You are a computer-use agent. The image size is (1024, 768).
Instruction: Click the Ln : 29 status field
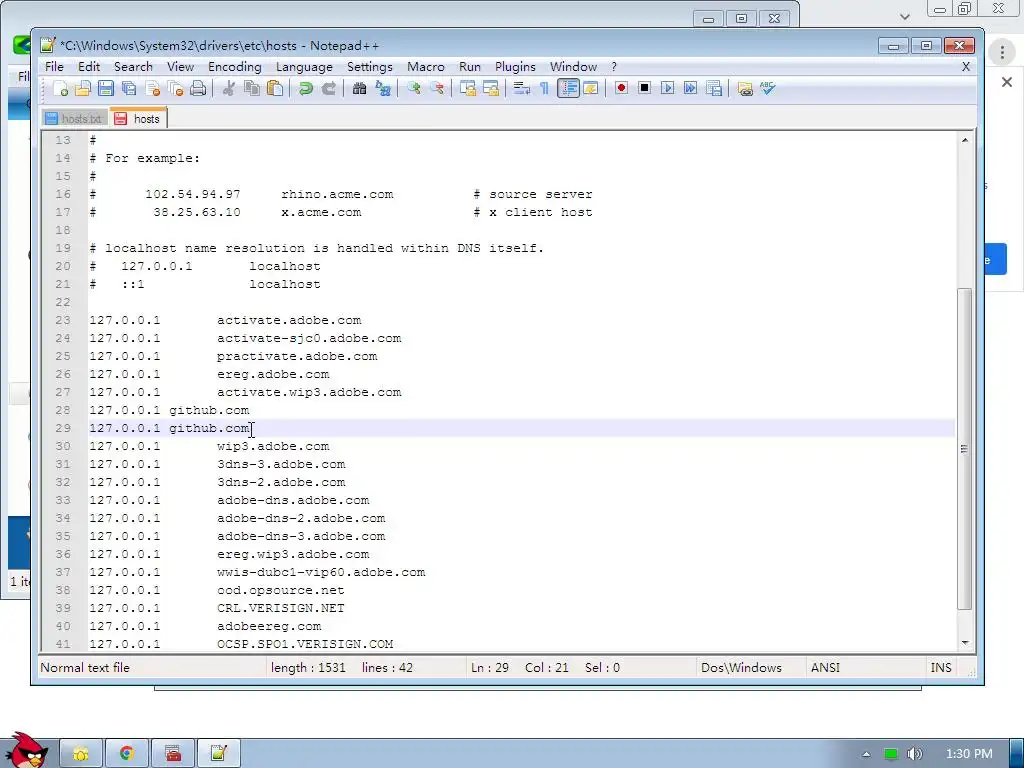tap(490, 667)
